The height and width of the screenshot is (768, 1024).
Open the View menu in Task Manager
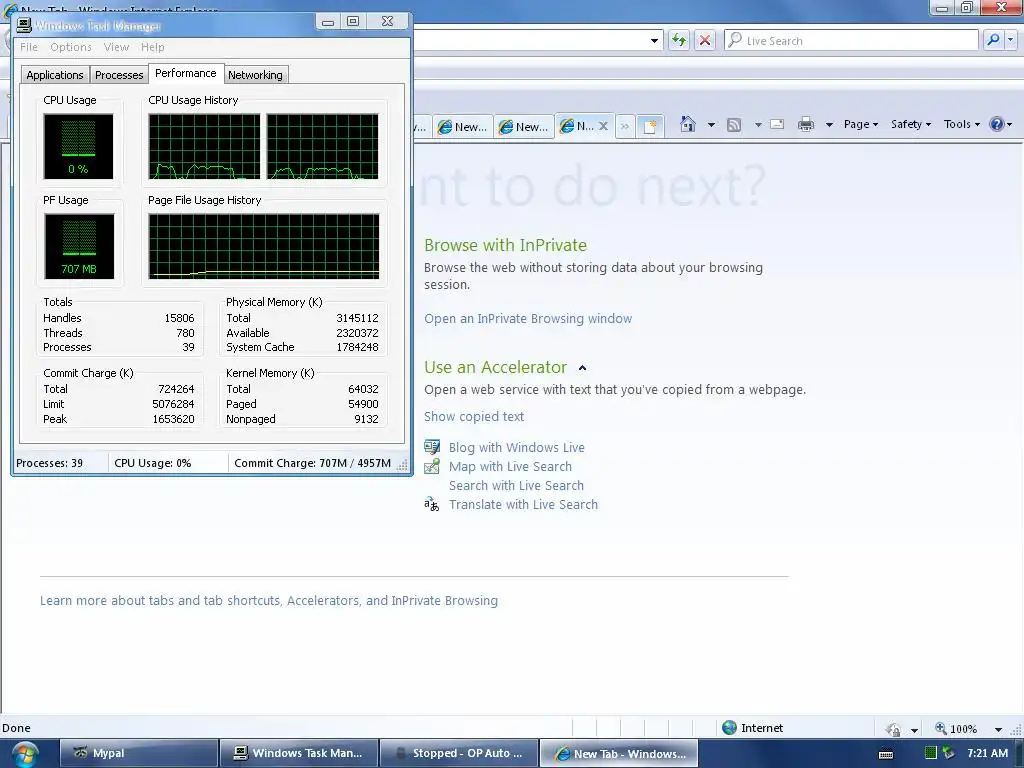tap(116, 47)
